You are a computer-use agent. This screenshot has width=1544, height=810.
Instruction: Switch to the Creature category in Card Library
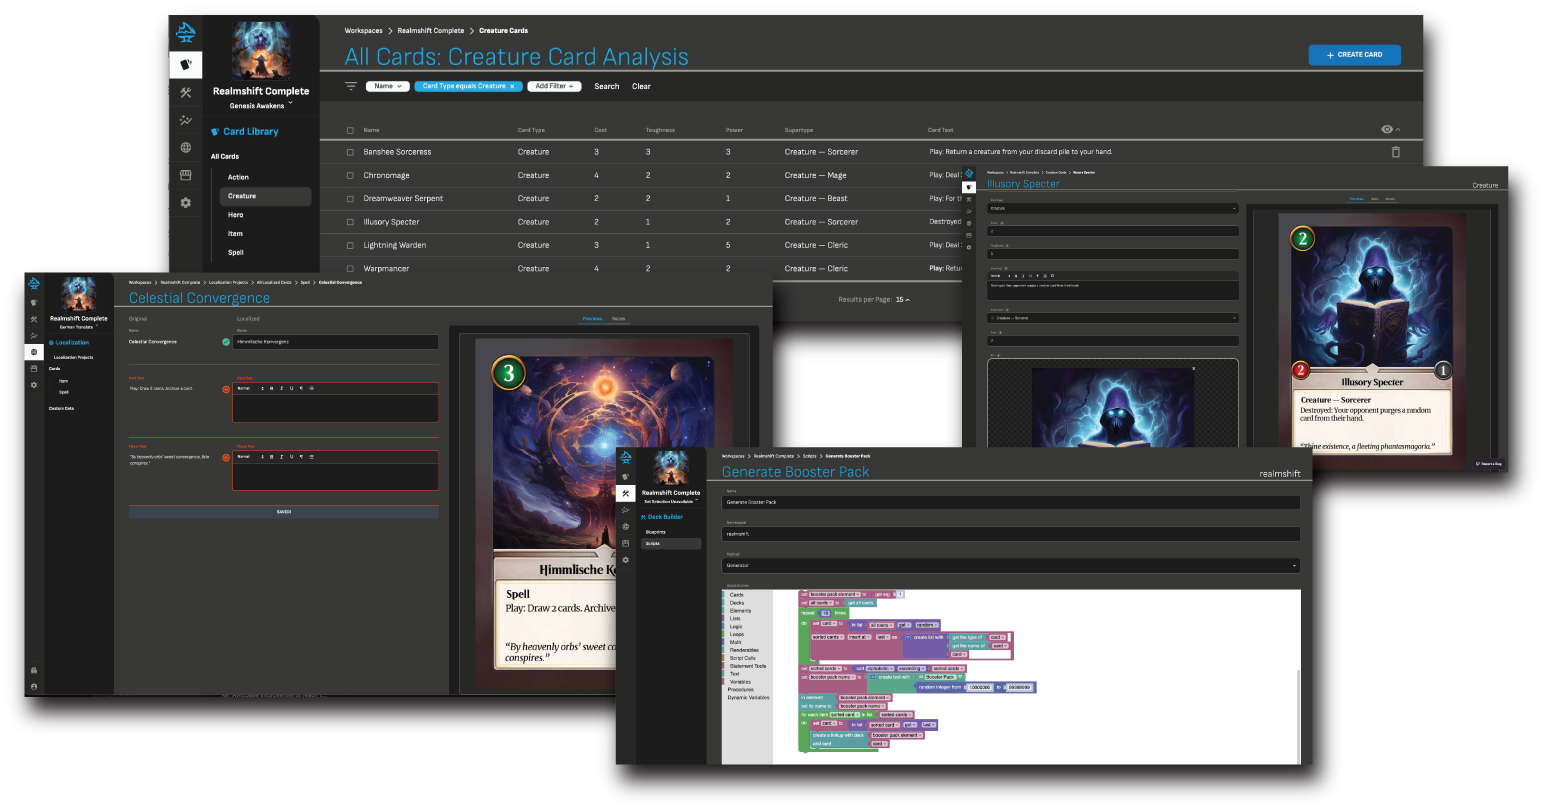point(240,196)
